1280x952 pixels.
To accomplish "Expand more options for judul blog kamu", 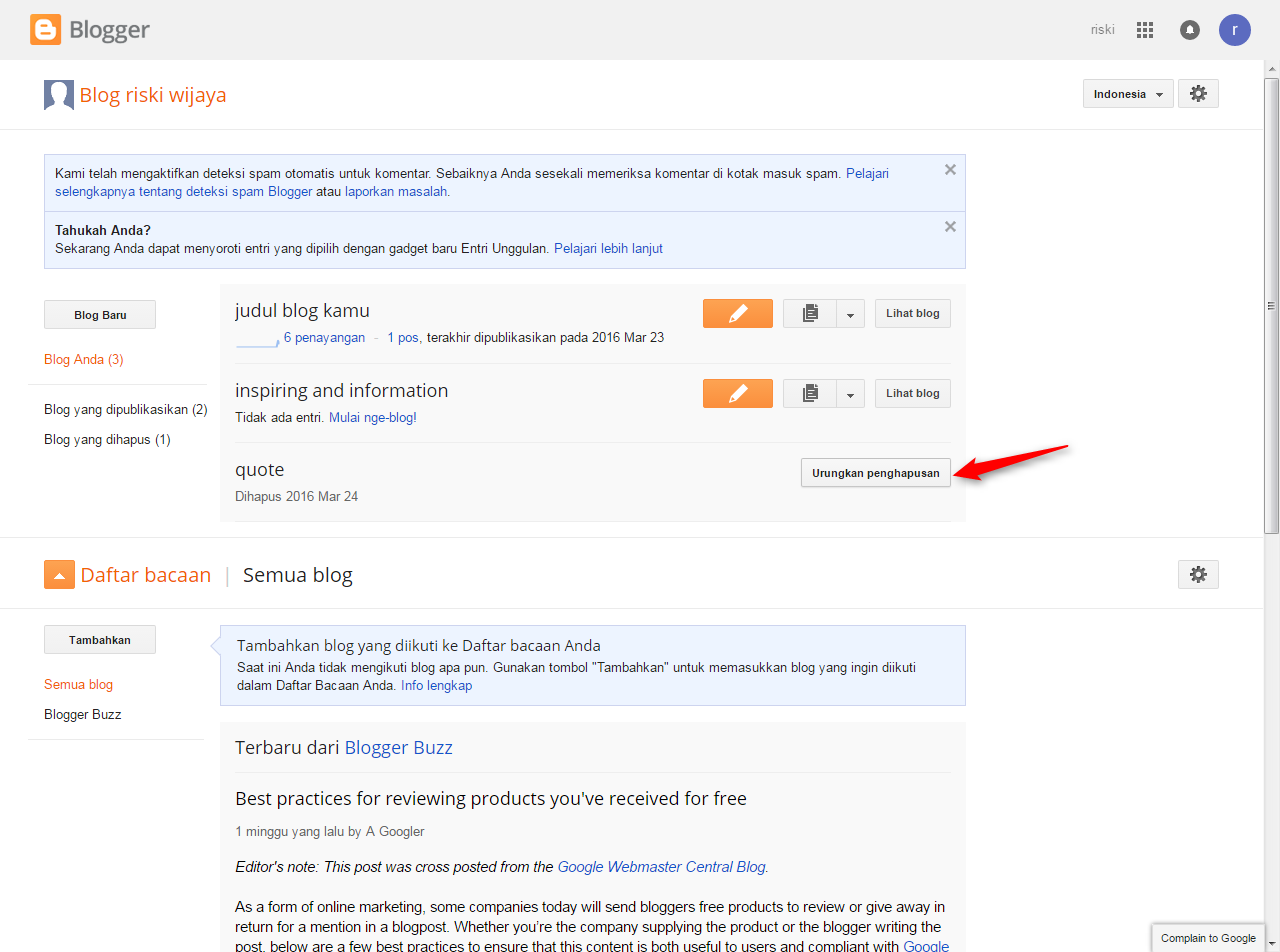I will 850,314.
